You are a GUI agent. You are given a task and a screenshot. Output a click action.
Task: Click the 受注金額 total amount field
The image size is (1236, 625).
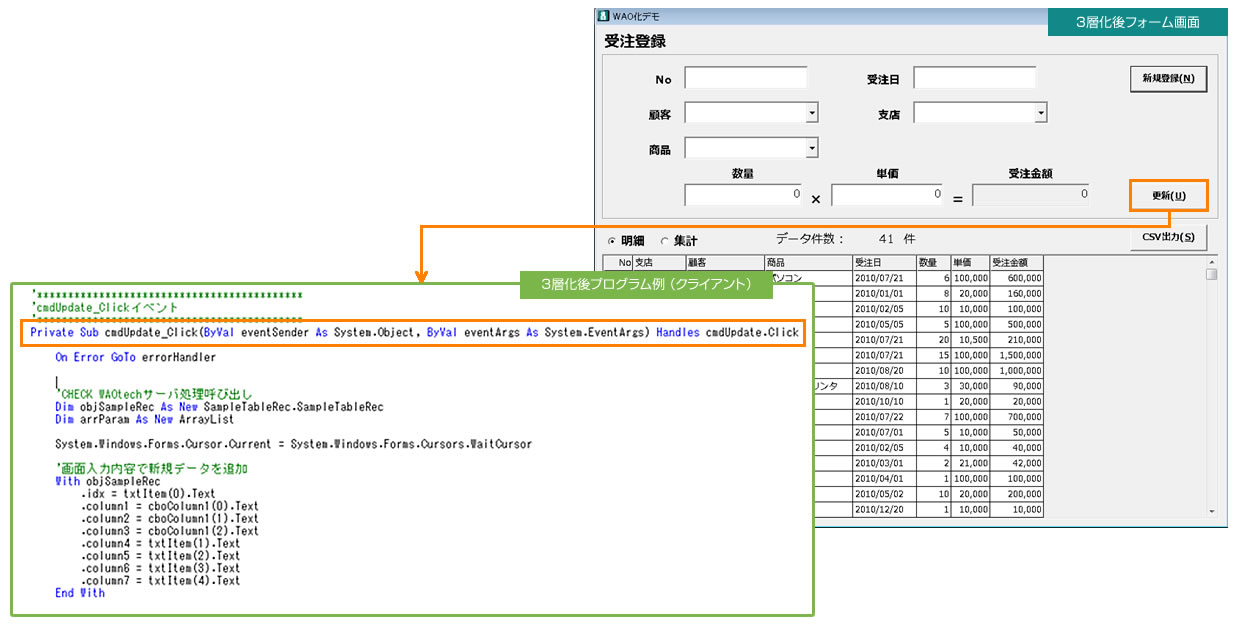1031,194
